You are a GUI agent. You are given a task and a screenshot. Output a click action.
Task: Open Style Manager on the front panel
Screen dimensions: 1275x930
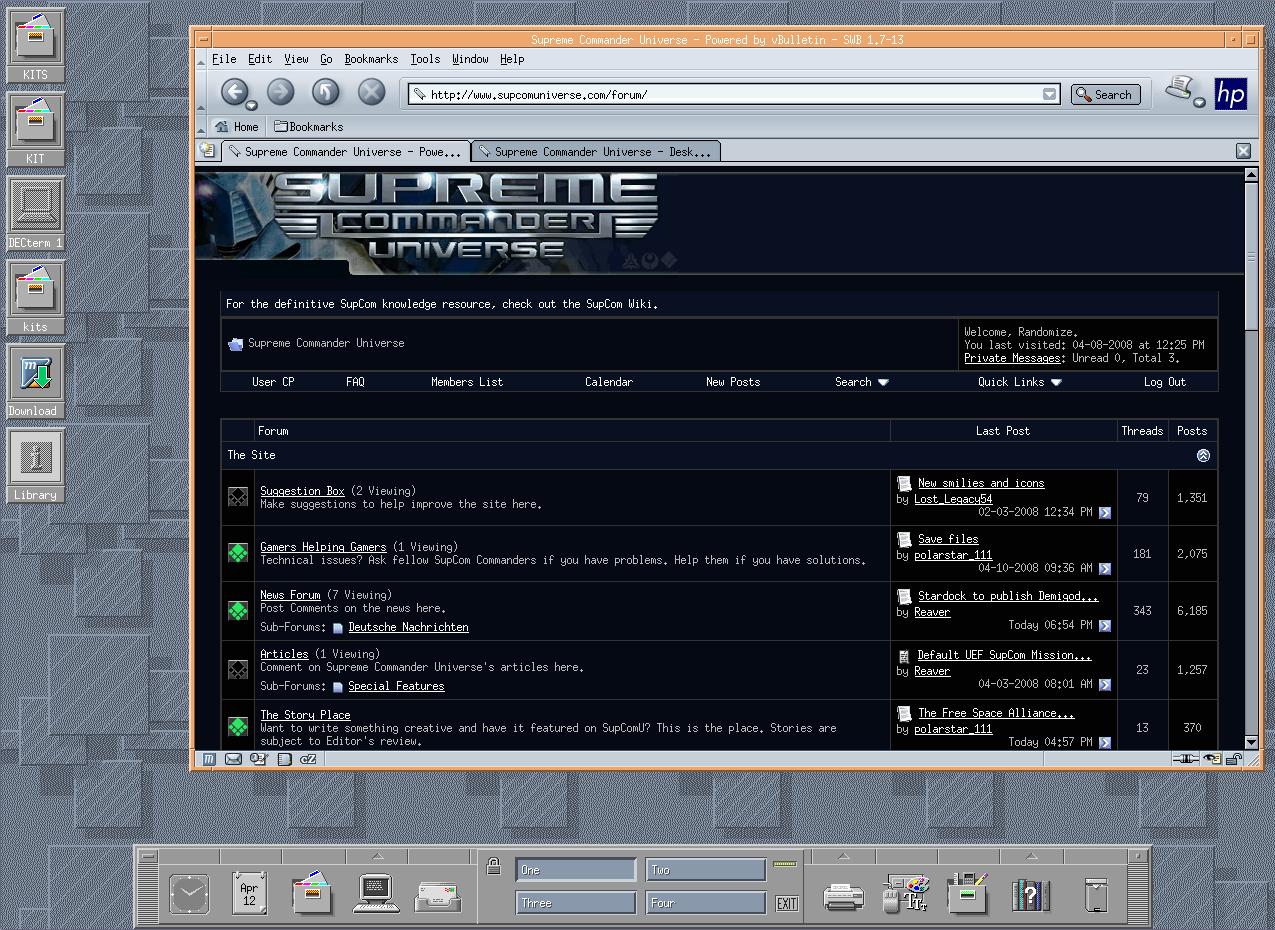point(907,894)
